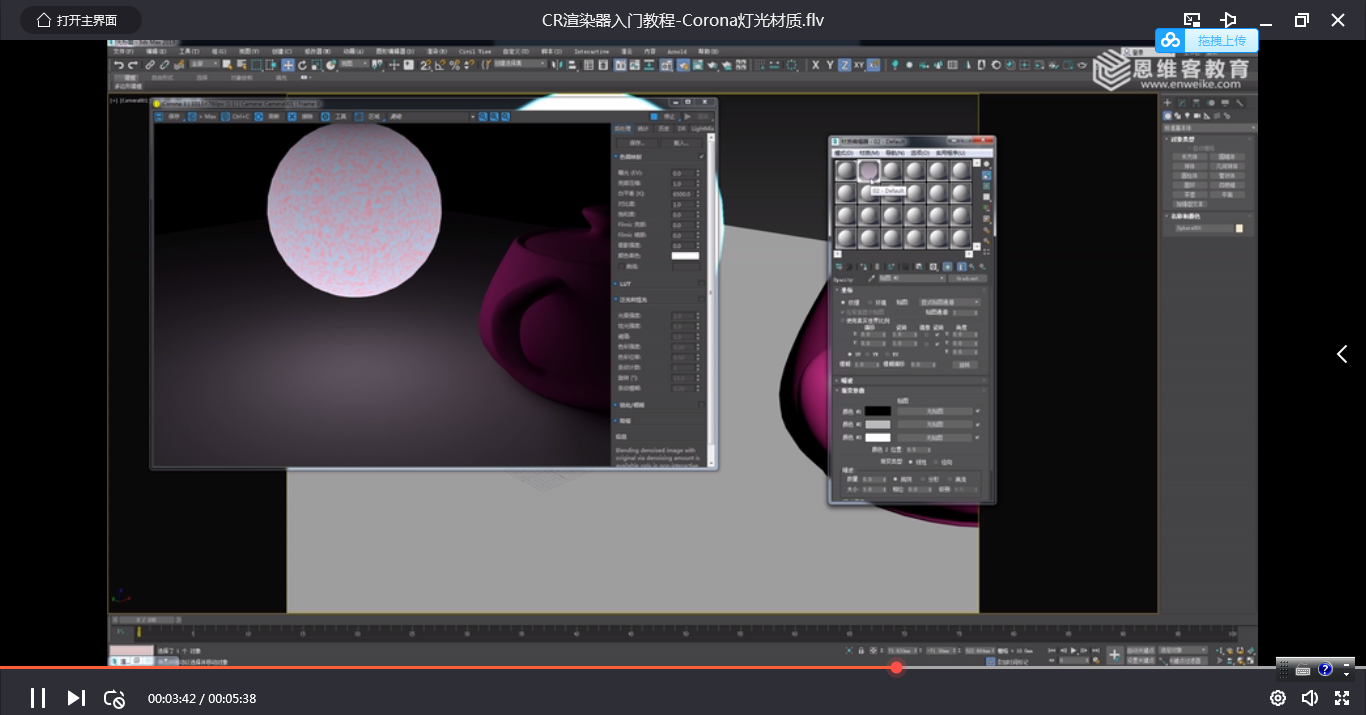Toggle the tone mapping checkbox in Corona frame buffer

pyautogui.click(x=702, y=157)
